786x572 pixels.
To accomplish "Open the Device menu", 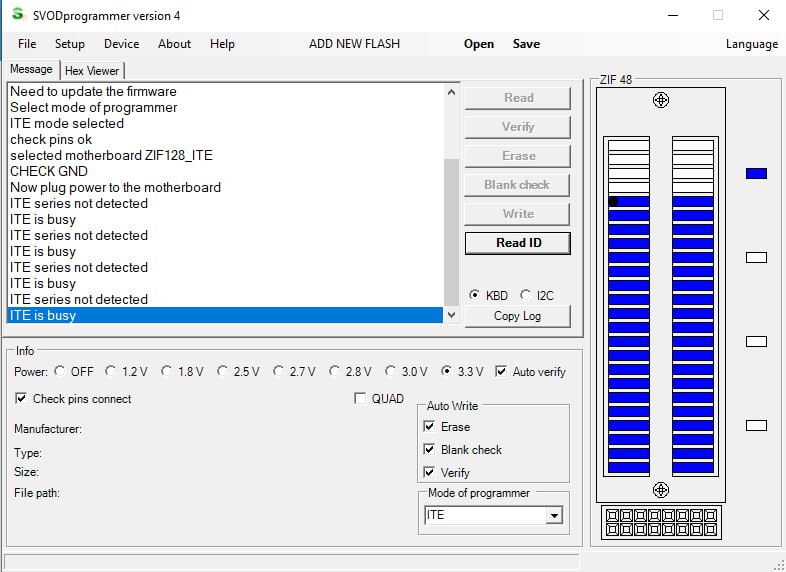I will coord(121,44).
